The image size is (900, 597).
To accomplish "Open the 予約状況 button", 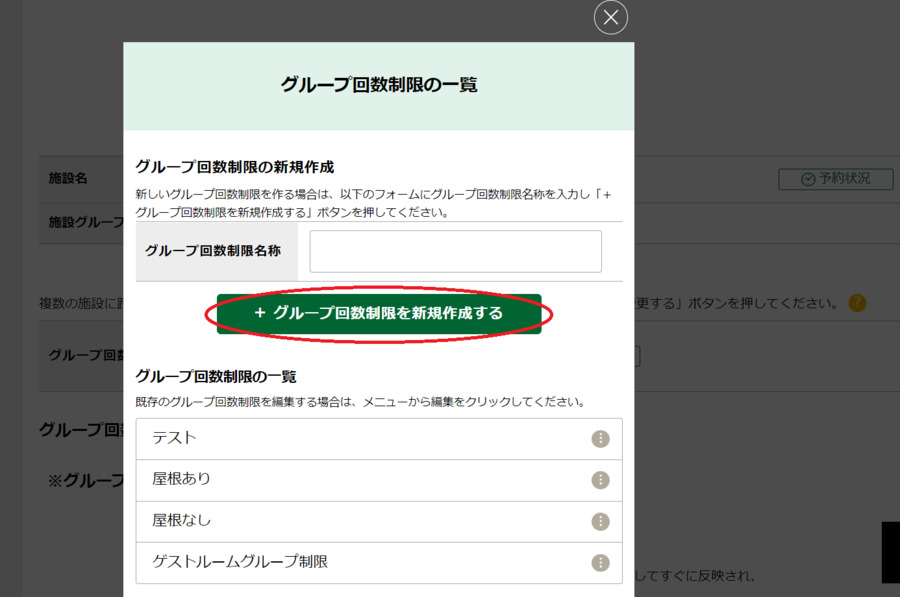I will coord(835,179).
